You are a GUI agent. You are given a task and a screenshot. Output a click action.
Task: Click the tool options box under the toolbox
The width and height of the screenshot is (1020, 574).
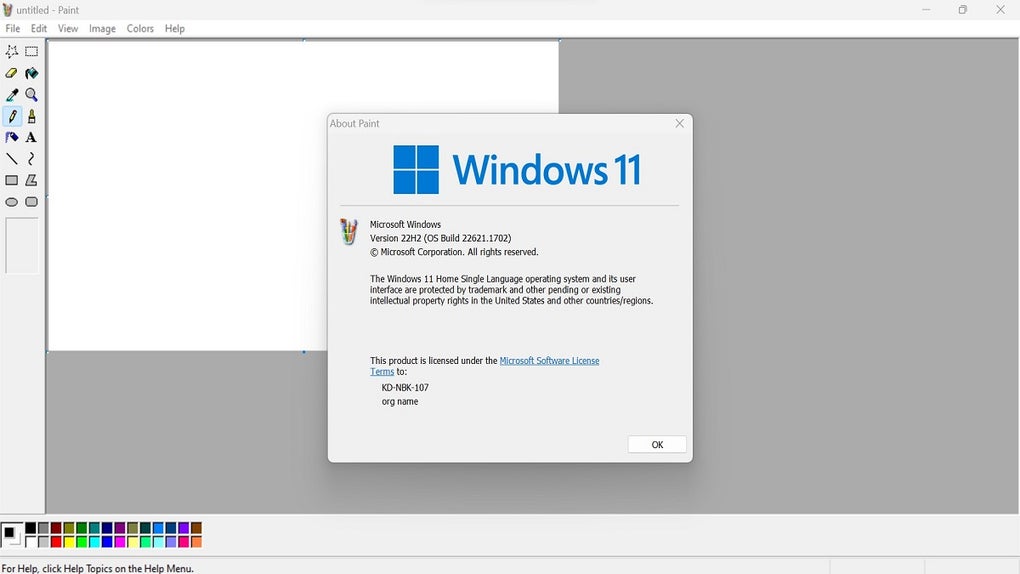21,245
